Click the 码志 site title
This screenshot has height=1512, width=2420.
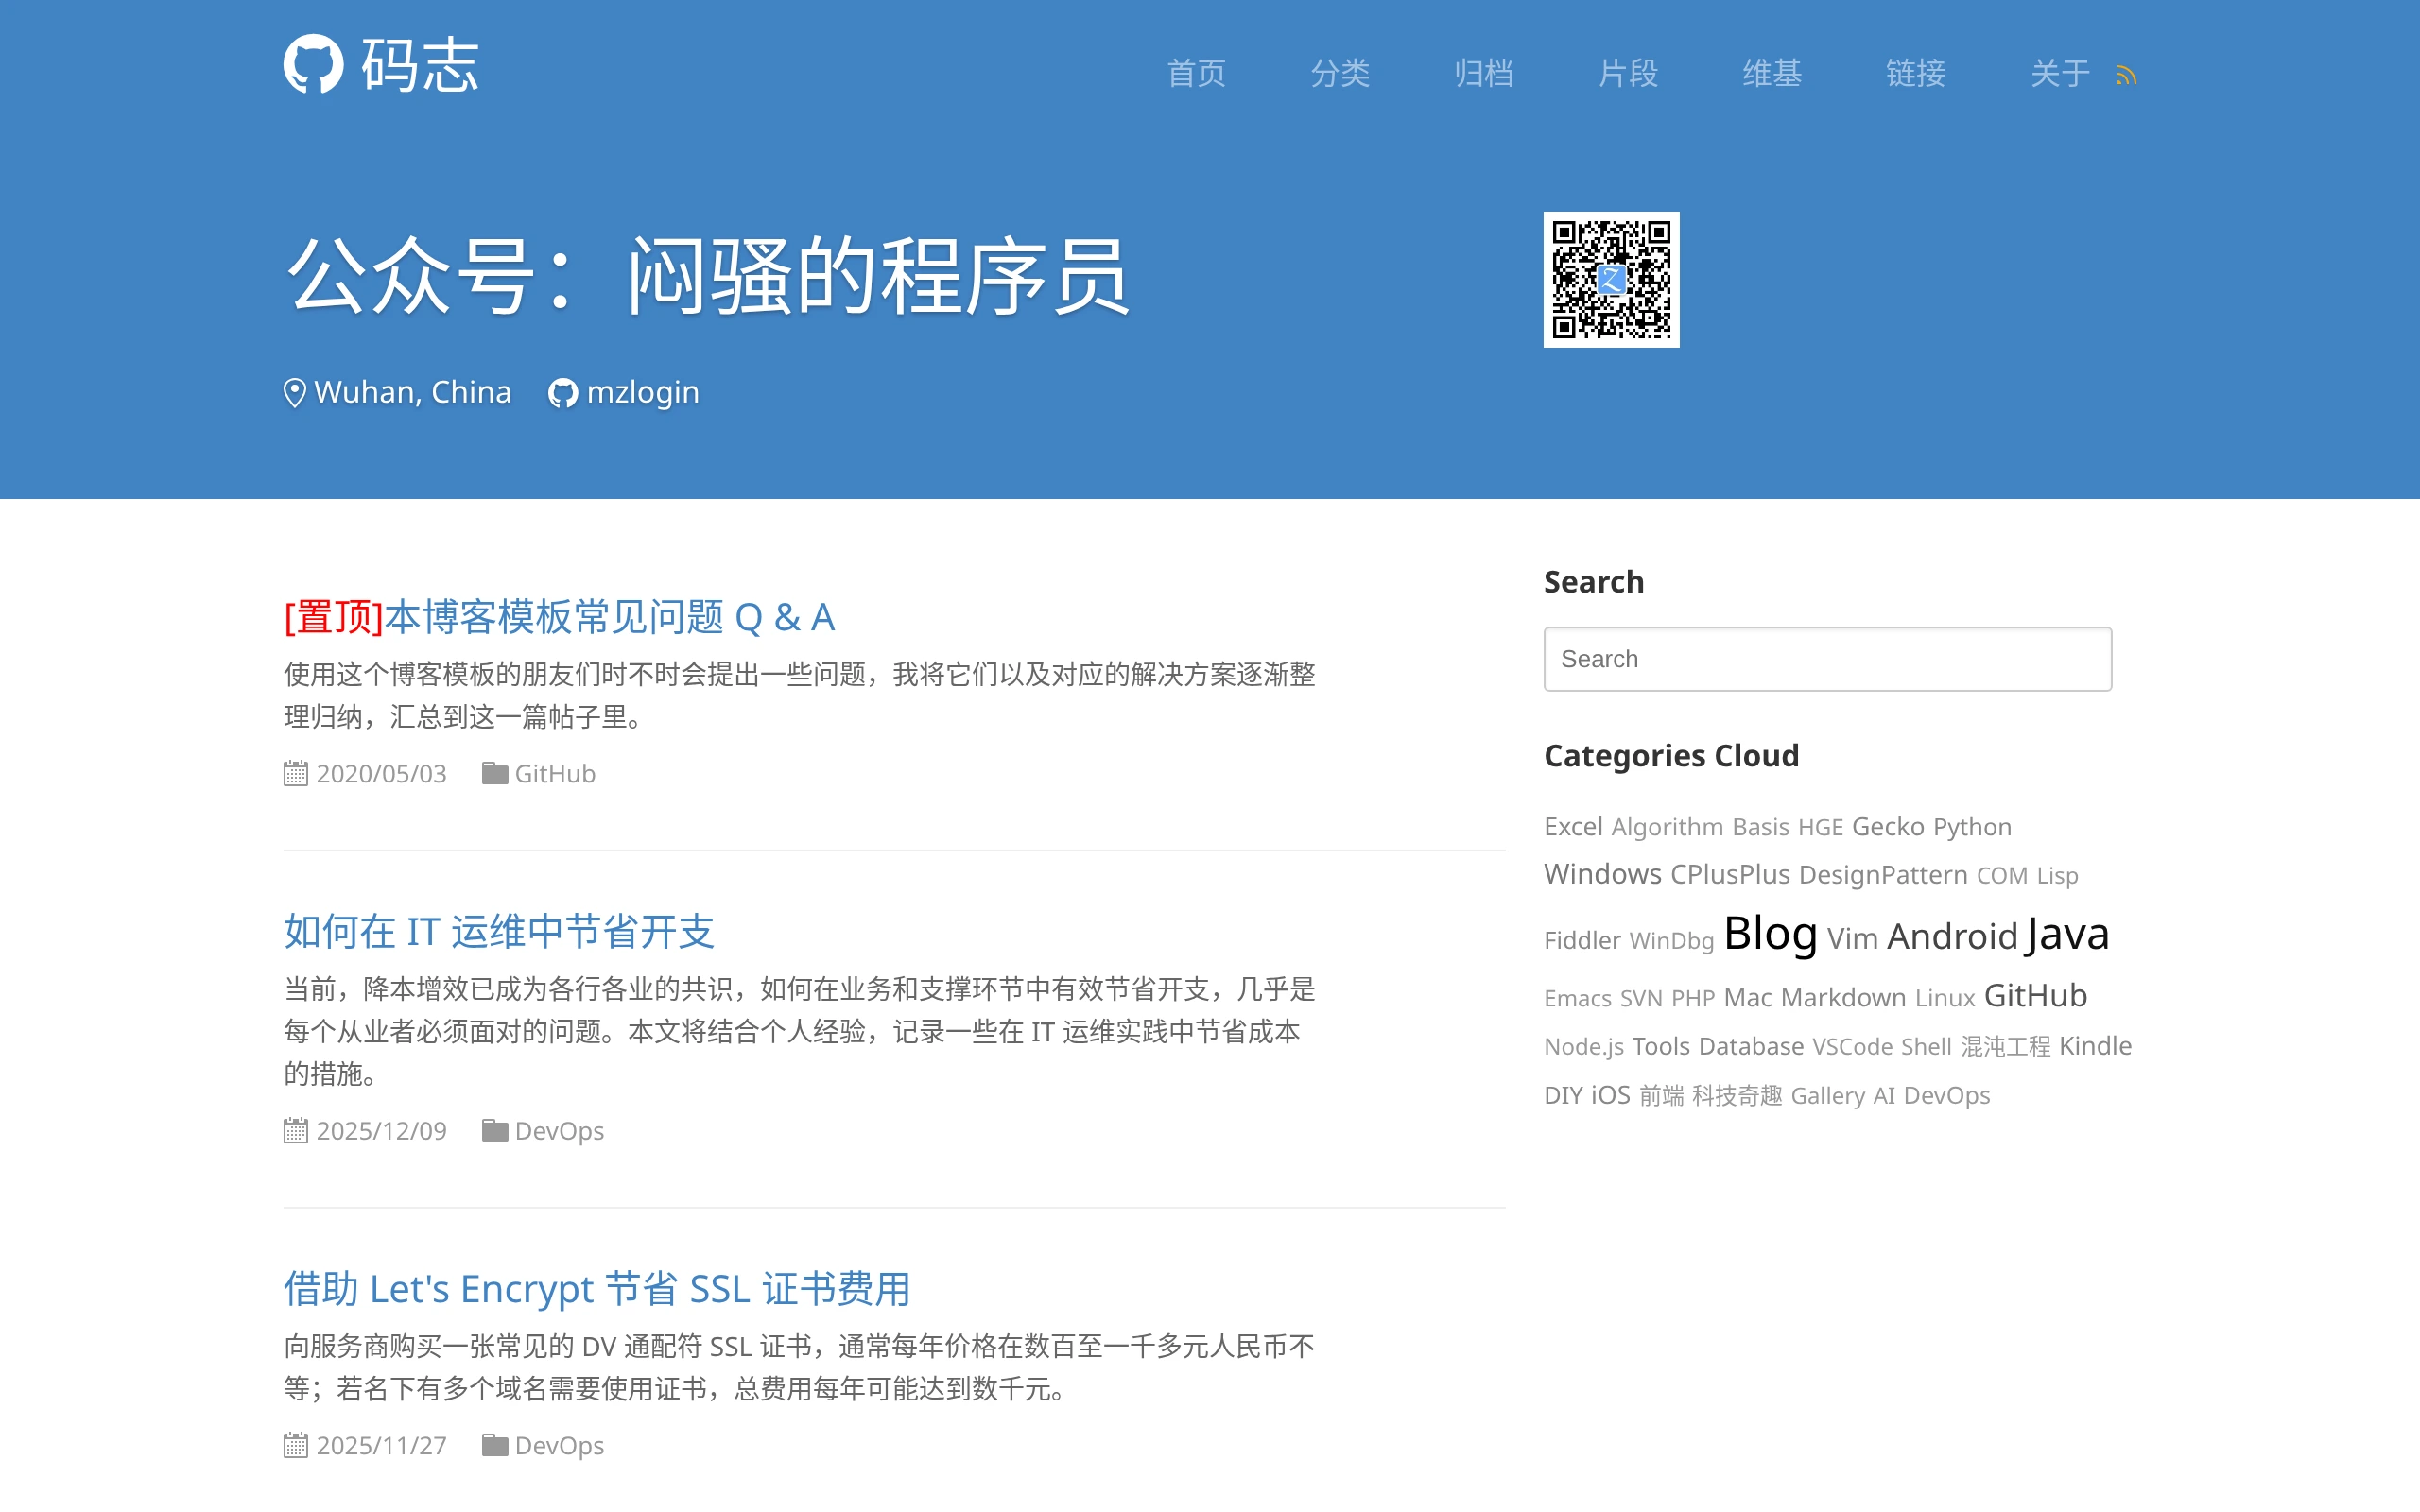(420, 65)
